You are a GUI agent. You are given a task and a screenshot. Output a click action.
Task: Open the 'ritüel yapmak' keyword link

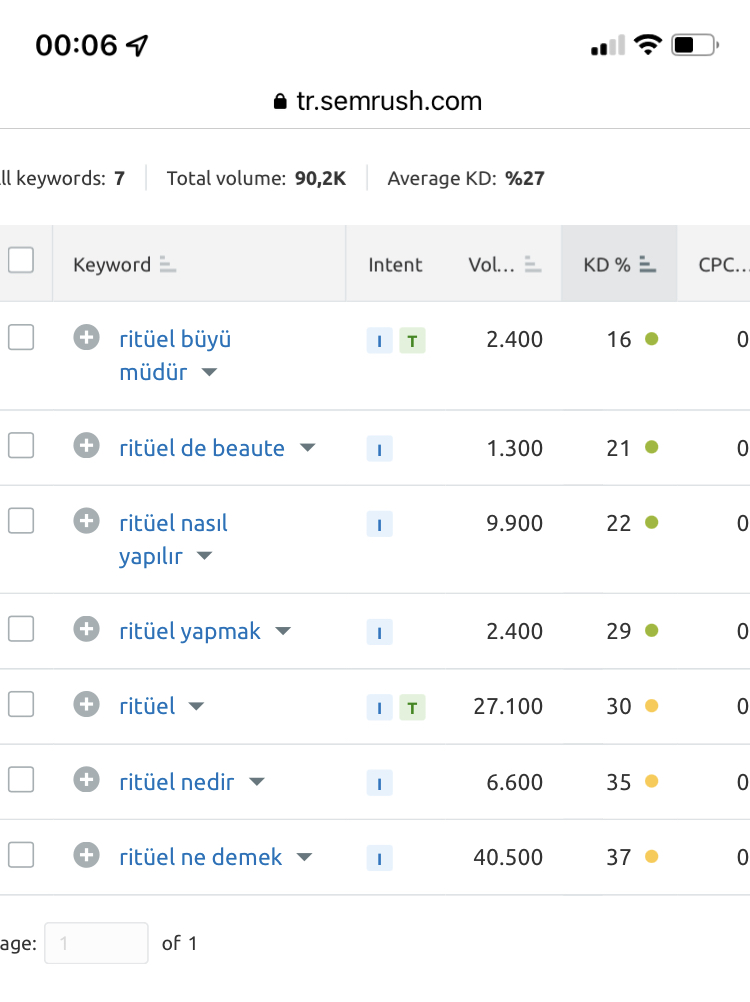tap(190, 631)
